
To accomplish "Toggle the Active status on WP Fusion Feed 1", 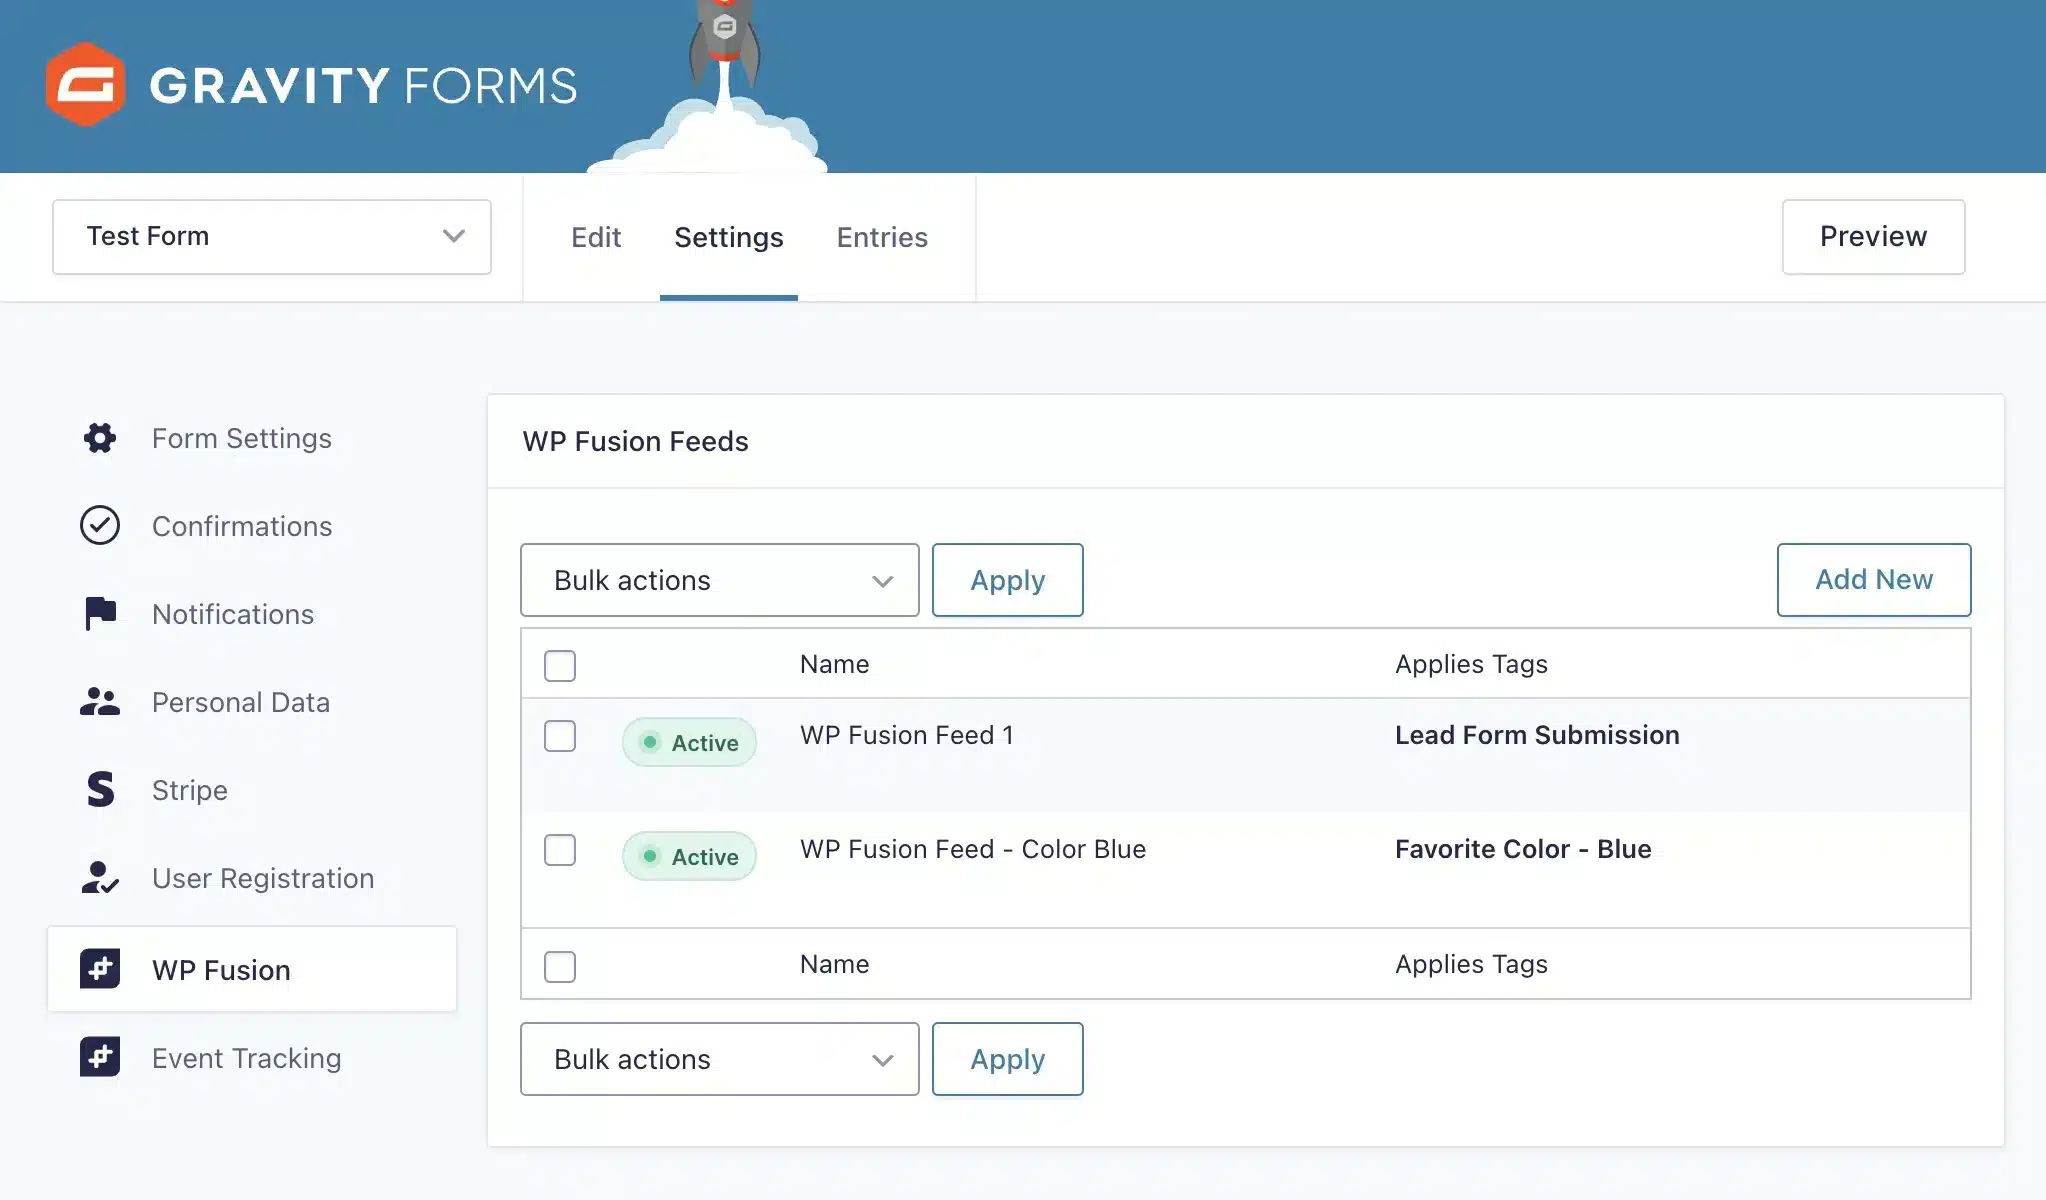I will pyautogui.click(x=689, y=742).
